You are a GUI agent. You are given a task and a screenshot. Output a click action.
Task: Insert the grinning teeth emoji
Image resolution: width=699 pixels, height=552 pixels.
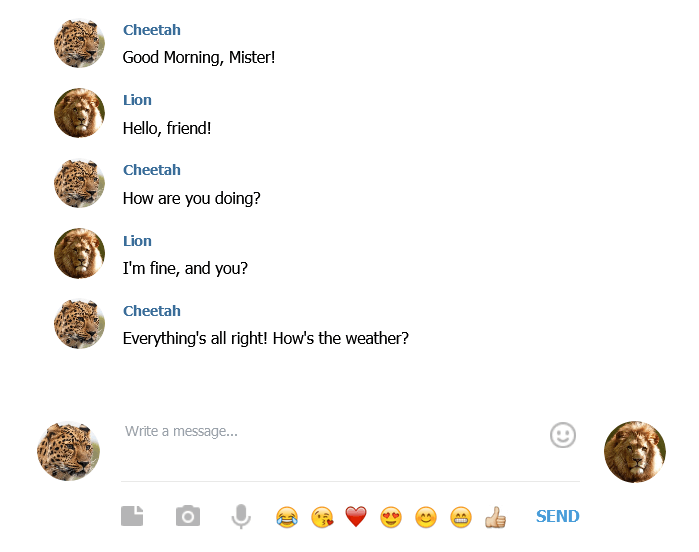coord(461,517)
